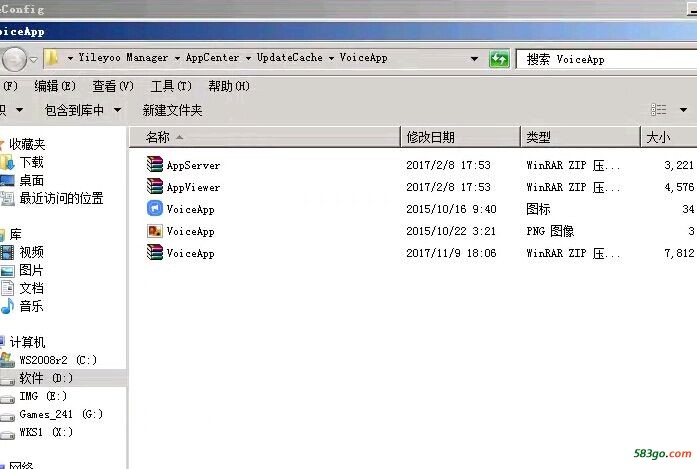Open the 工具(T) menu
The height and width of the screenshot is (469, 697).
[171, 86]
